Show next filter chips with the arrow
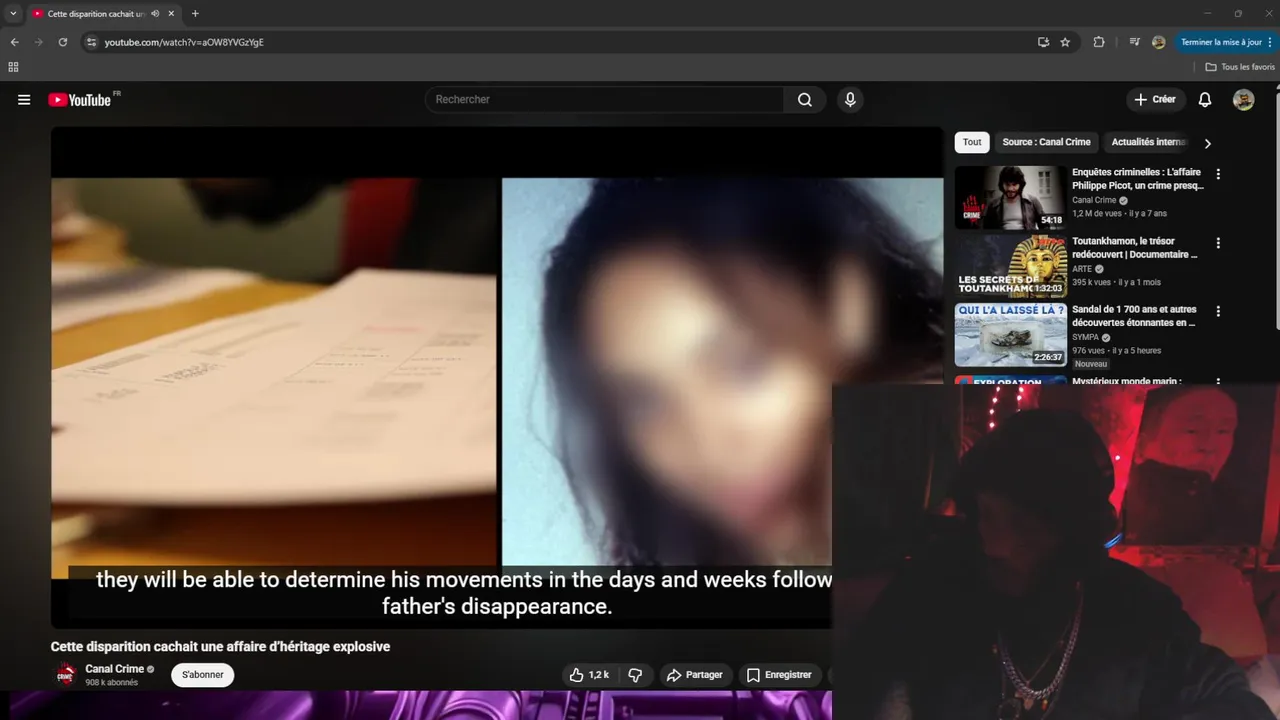 [x=1207, y=143]
